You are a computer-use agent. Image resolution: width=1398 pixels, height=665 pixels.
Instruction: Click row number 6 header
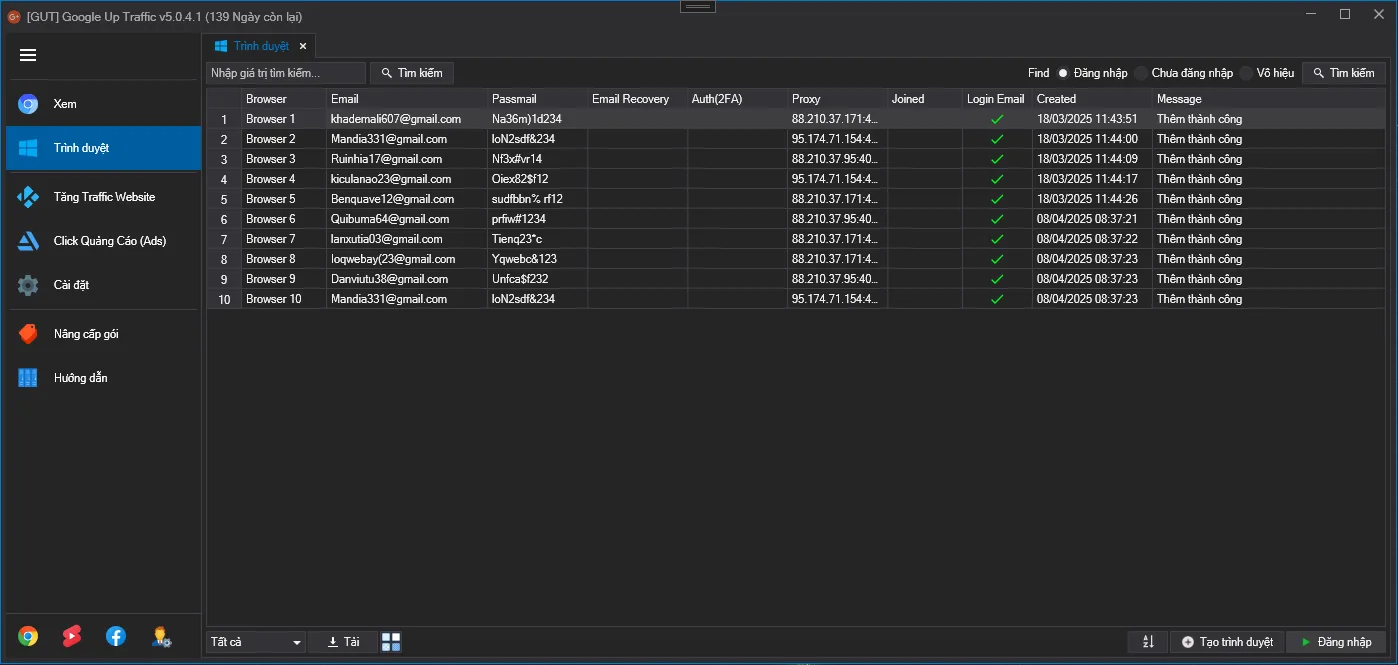pyautogui.click(x=224, y=219)
